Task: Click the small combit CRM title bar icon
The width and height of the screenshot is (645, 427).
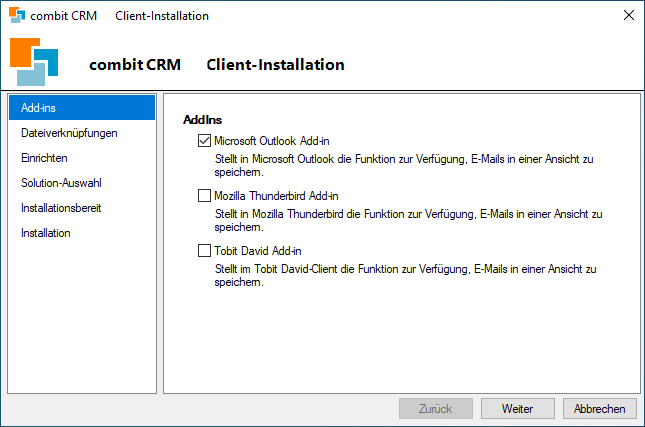Action: pos(17,15)
